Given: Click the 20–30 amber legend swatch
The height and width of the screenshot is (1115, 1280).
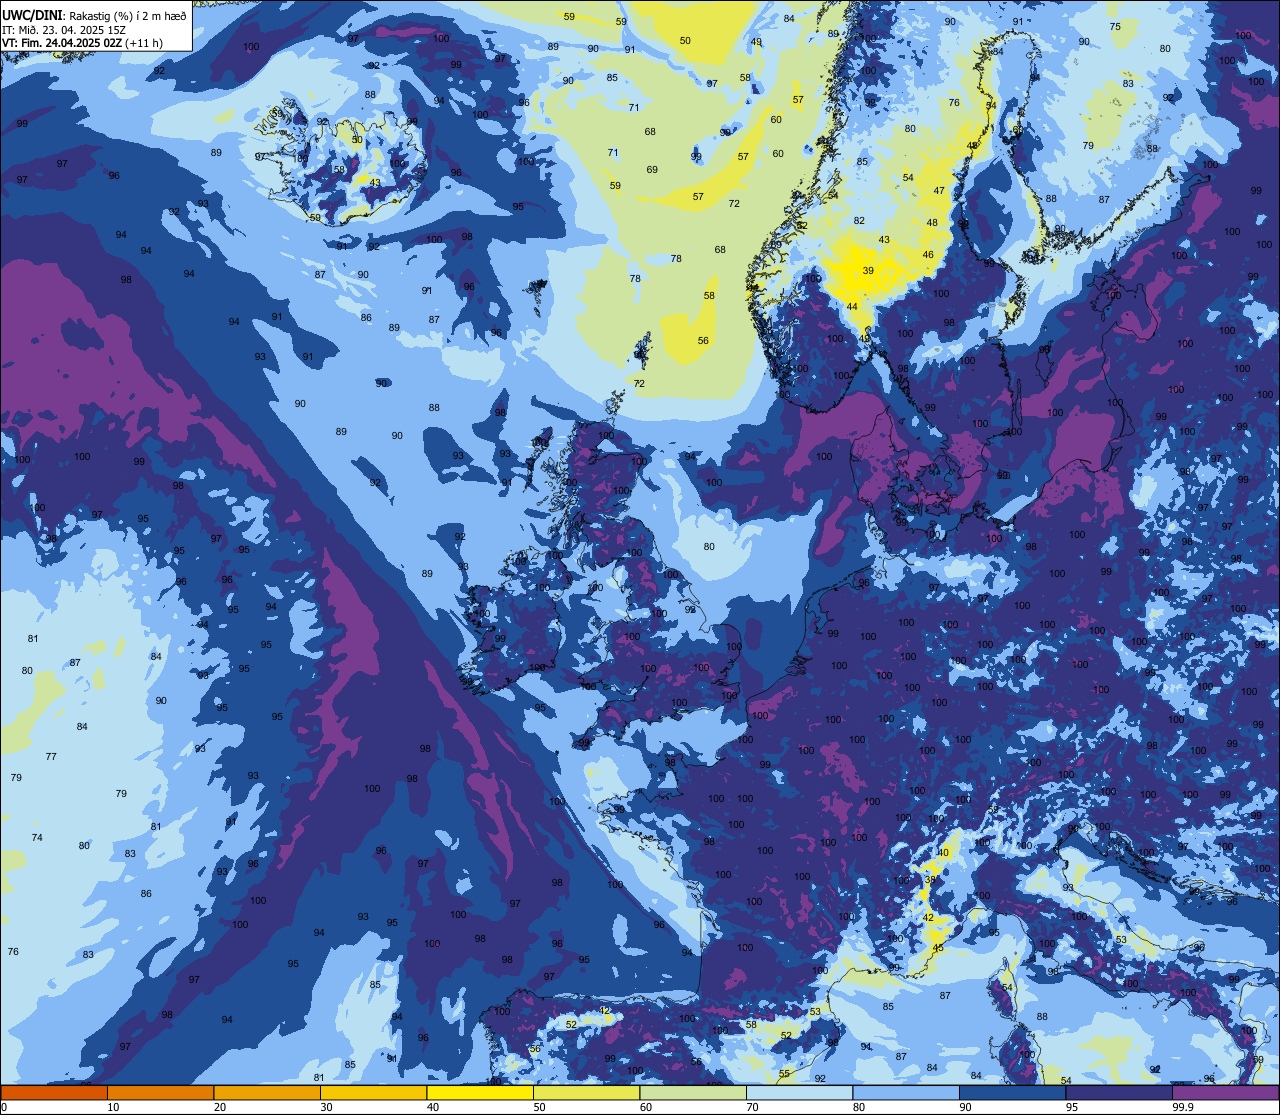Looking at the screenshot, I should click(267, 1092).
